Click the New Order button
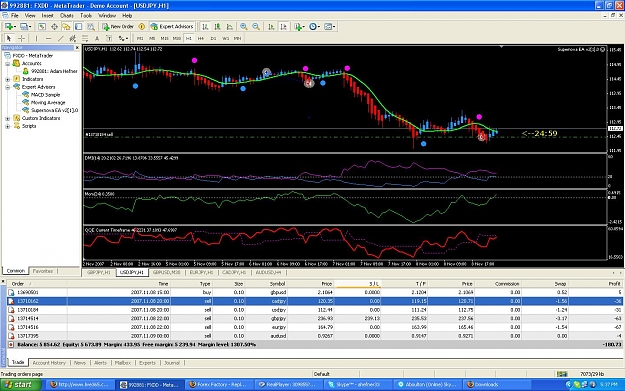The height and width of the screenshot is (391, 625). (118, 26)
